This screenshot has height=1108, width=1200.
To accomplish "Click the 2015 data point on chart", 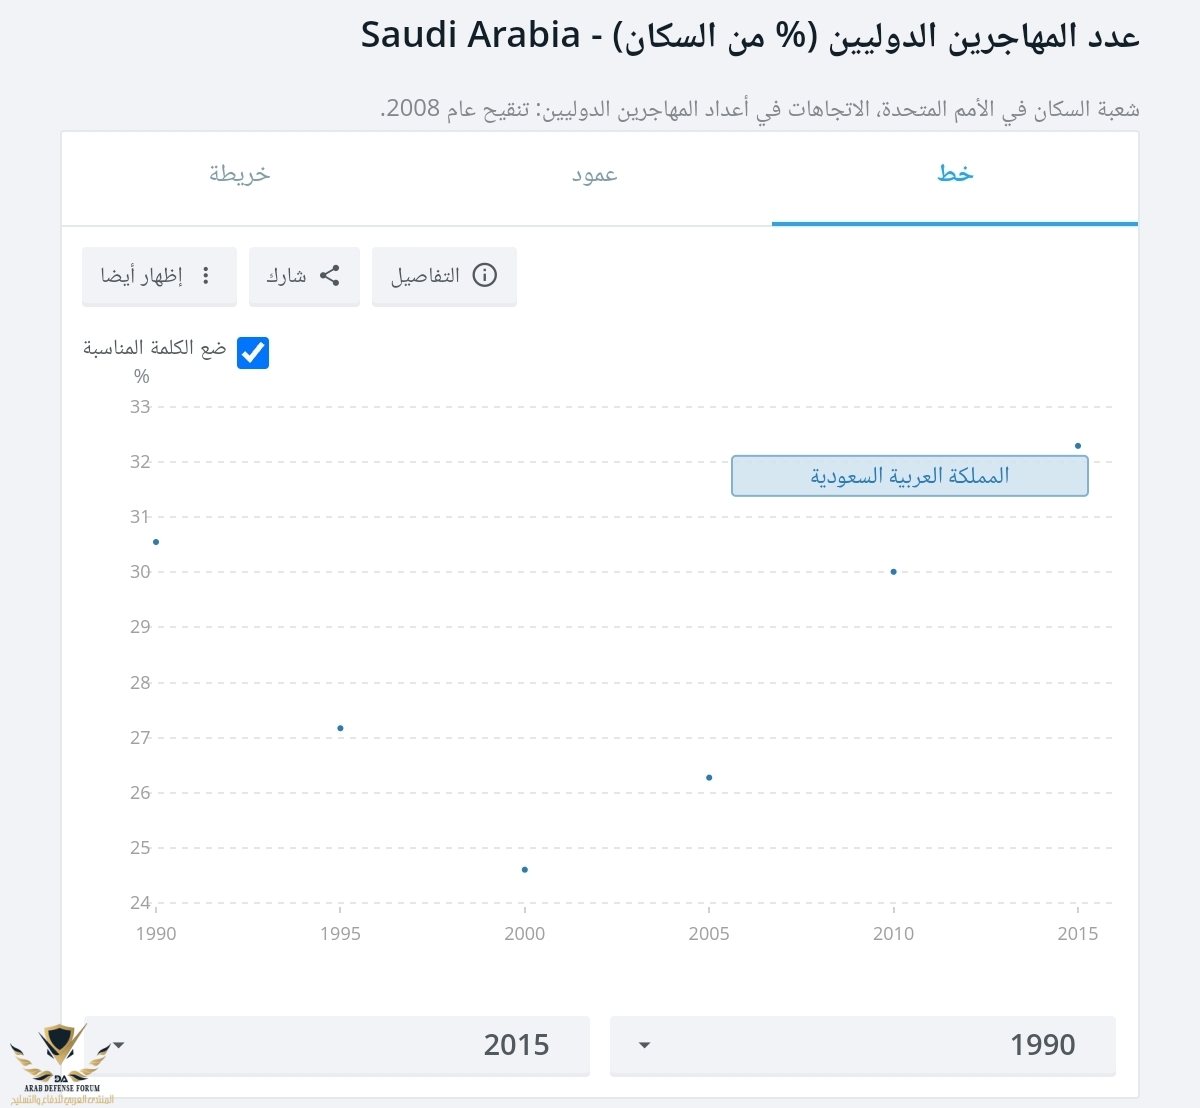I will 1078,446.
